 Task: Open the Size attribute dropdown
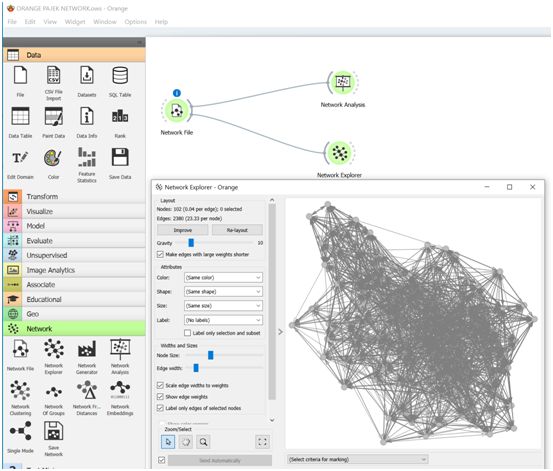pyautogui.click(x=223, y=306)
